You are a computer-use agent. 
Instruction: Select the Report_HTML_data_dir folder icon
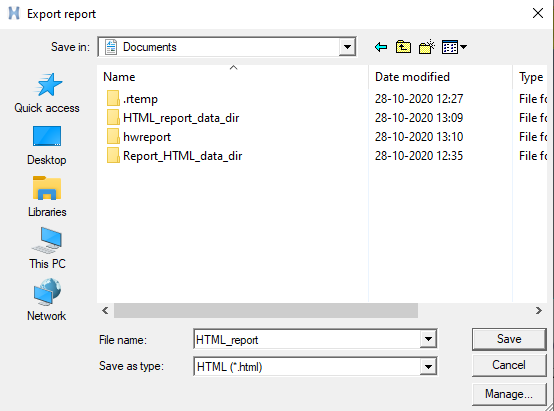[x=113, y=155]
